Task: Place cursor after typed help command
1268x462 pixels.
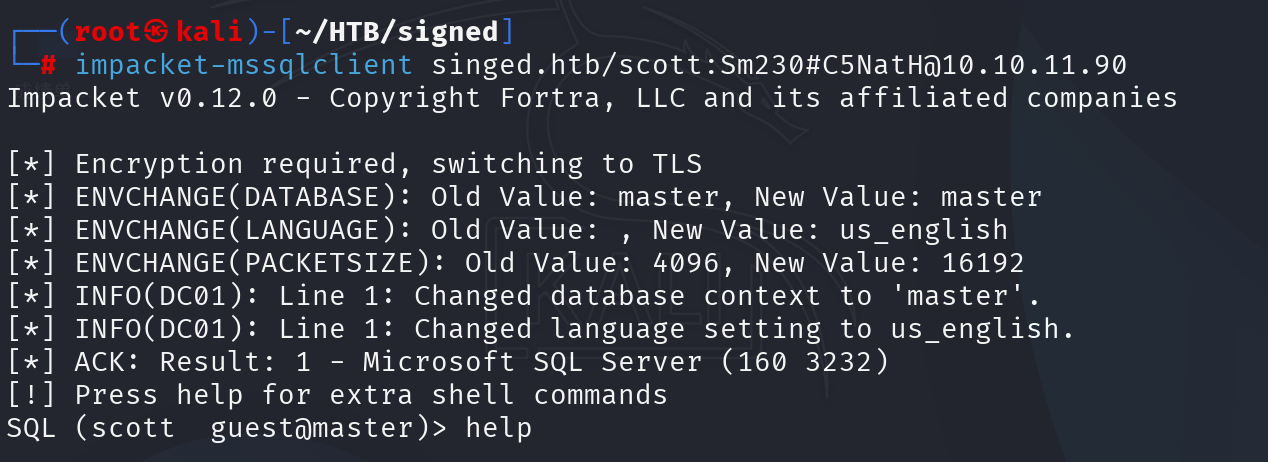Action: (x=534, y=428)
